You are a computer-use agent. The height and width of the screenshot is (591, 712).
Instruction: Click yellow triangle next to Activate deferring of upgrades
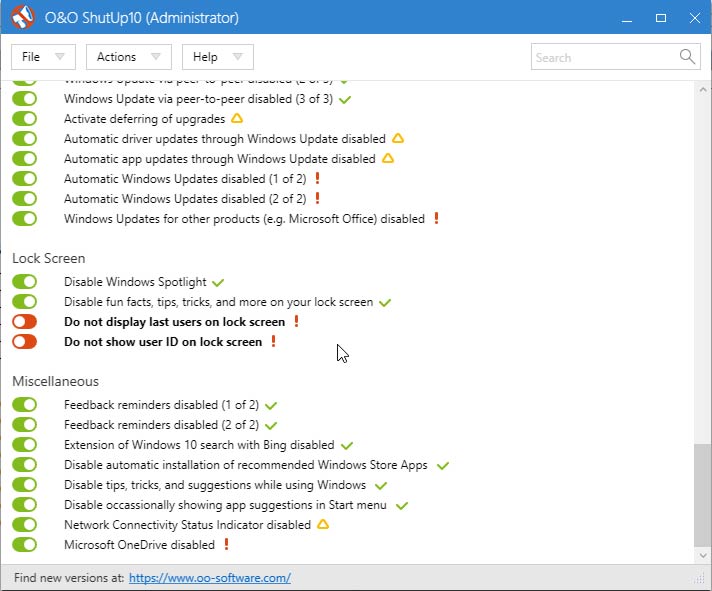[237, 118]
